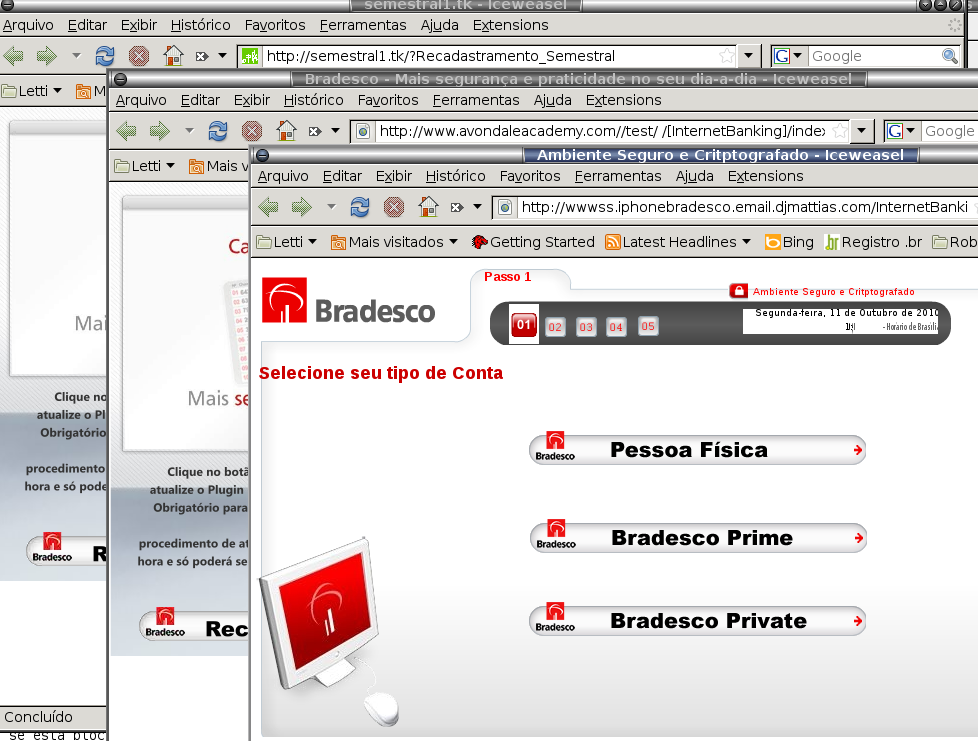Stop loading in the semestral1.tk window
The width and height of the screenshot is (978, 741).
pos(138,56)
